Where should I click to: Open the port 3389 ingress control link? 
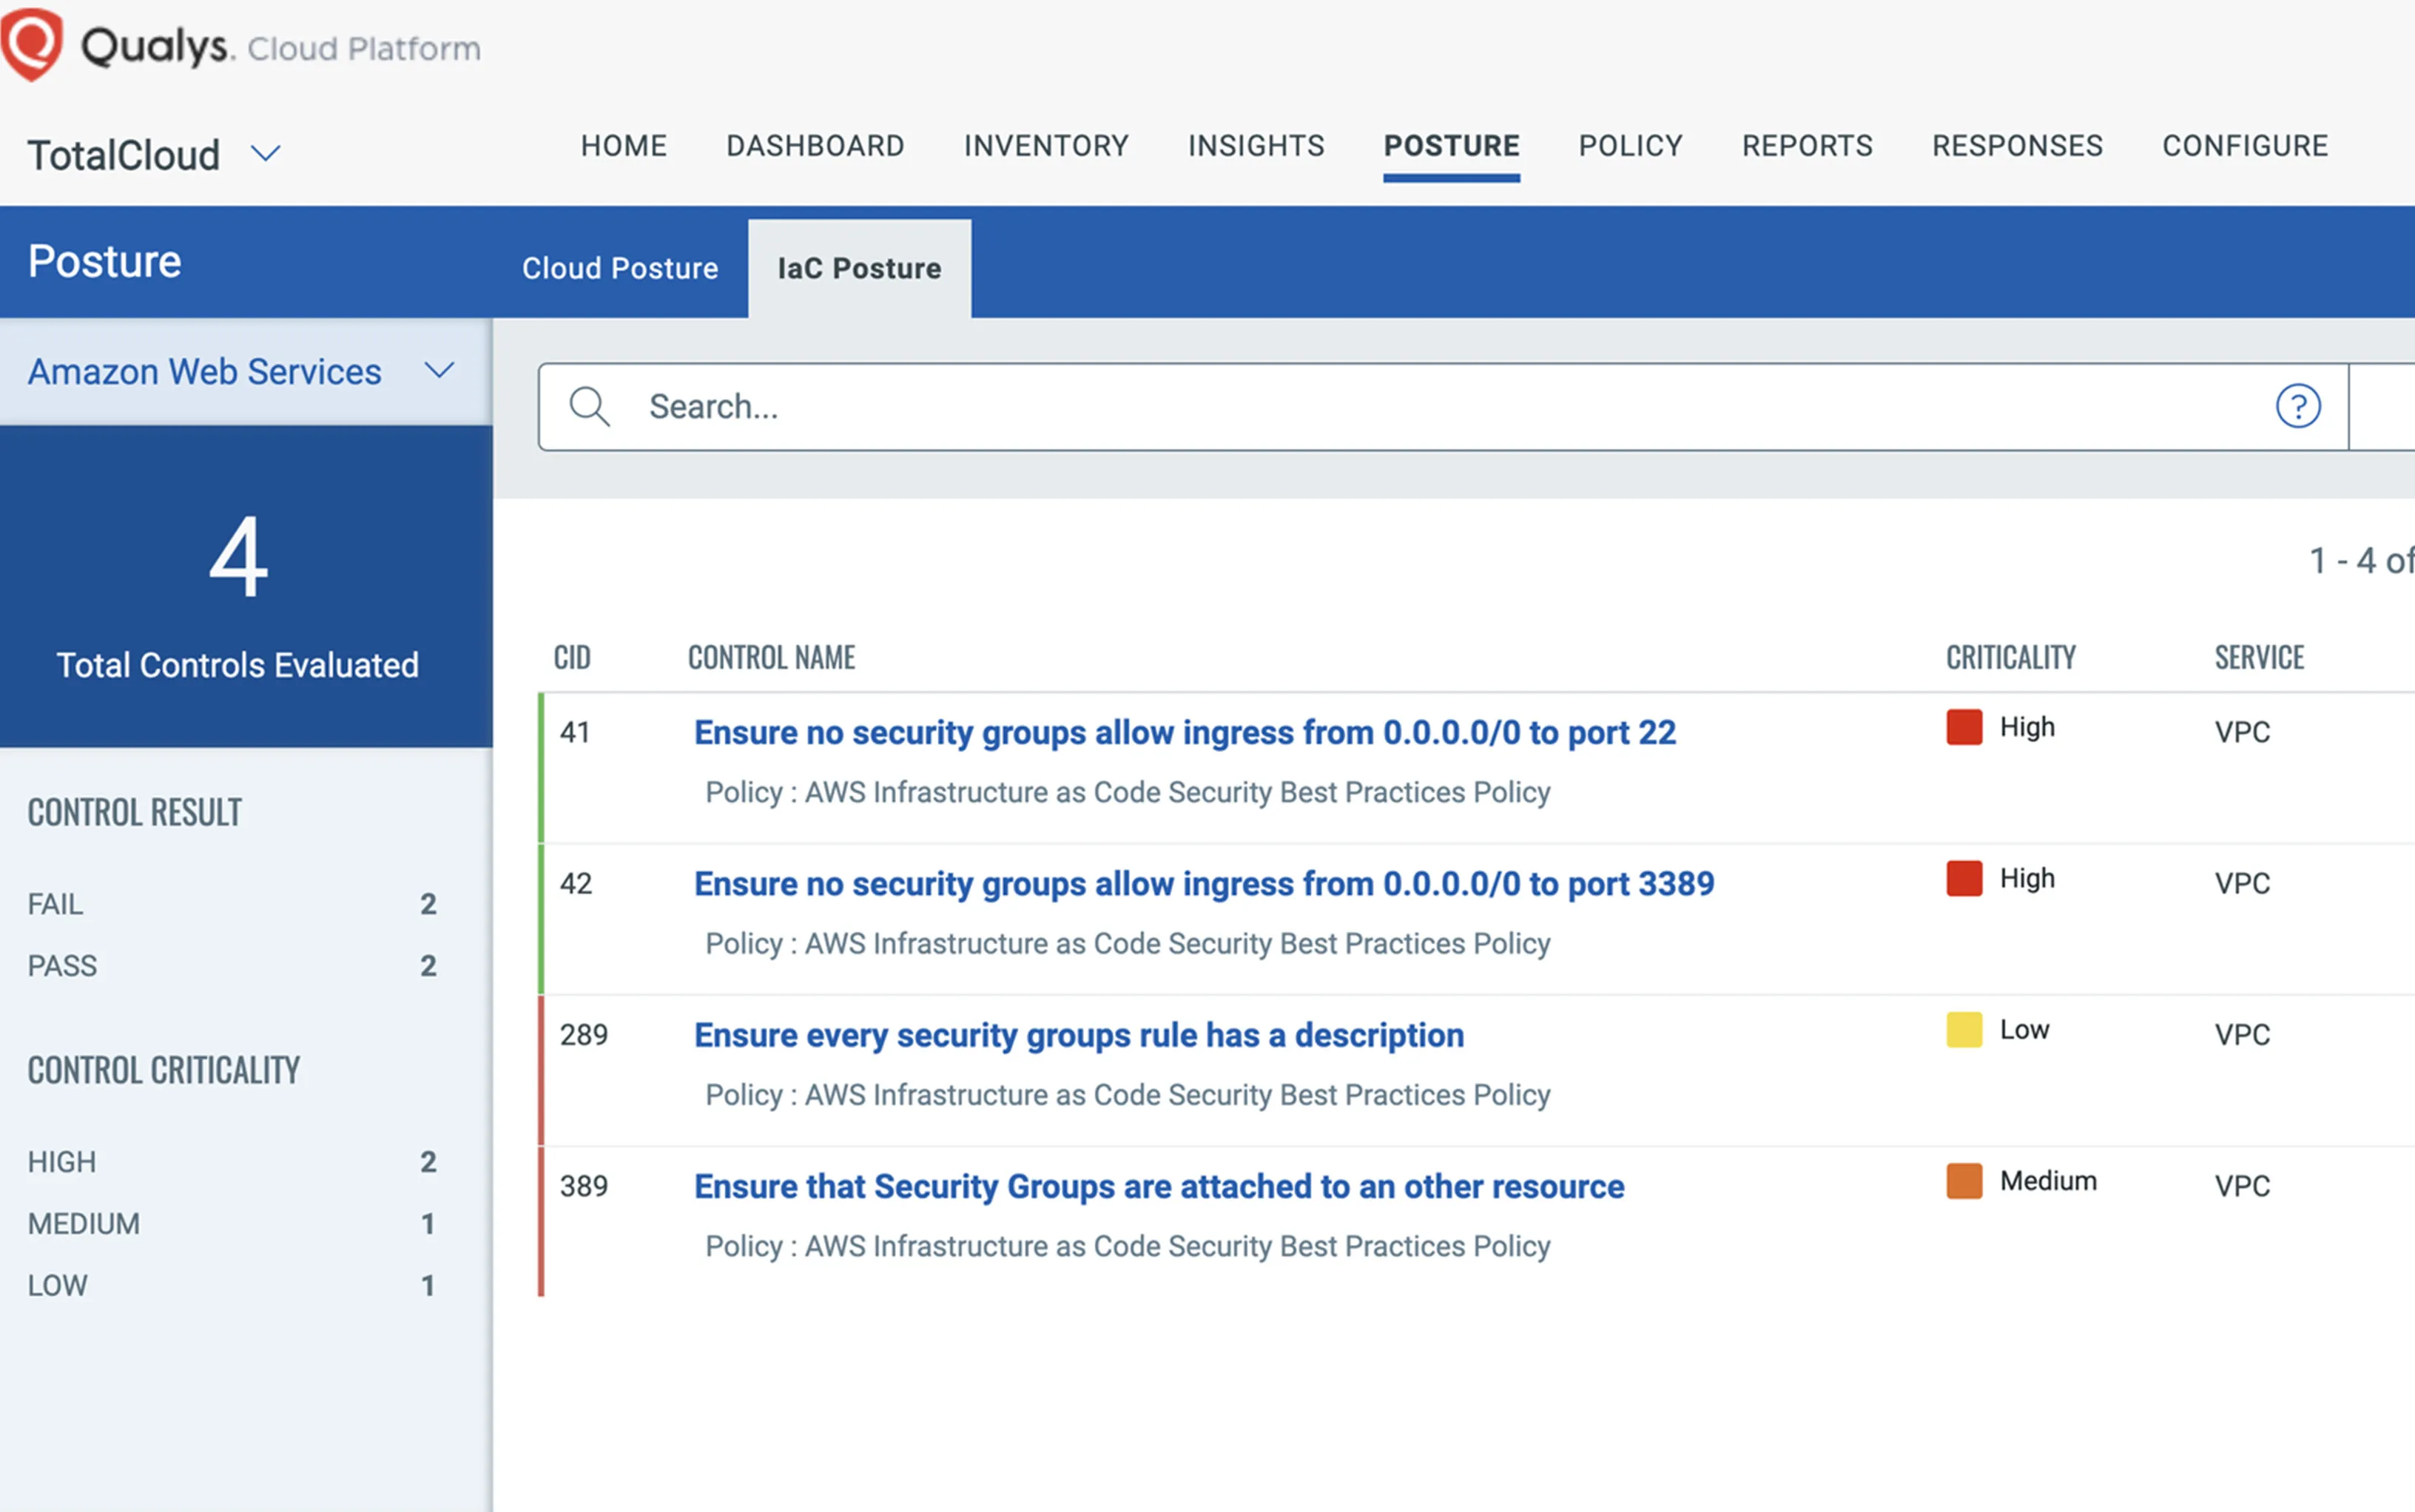point(1203,884)
